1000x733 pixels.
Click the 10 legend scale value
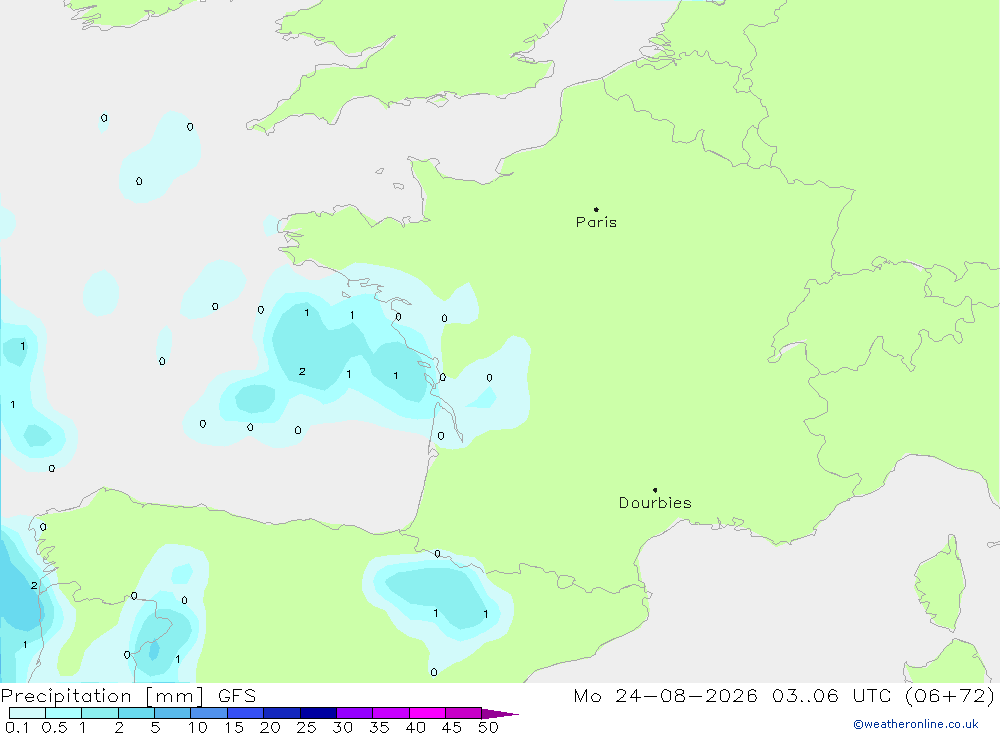tap(198, 727)
